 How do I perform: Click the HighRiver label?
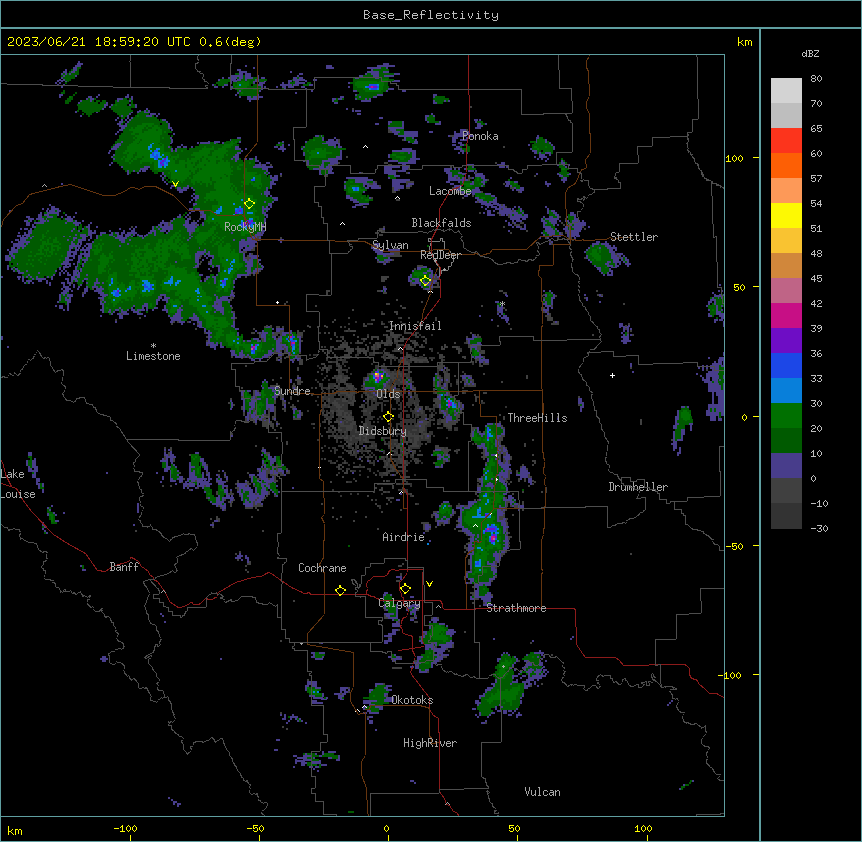pos(430,743)
